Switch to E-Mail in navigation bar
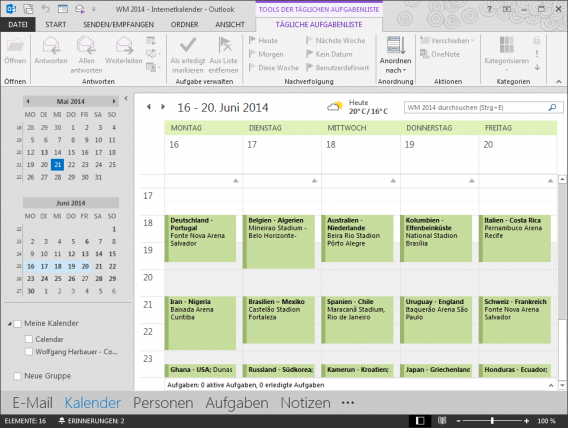 tap(33, 403)
